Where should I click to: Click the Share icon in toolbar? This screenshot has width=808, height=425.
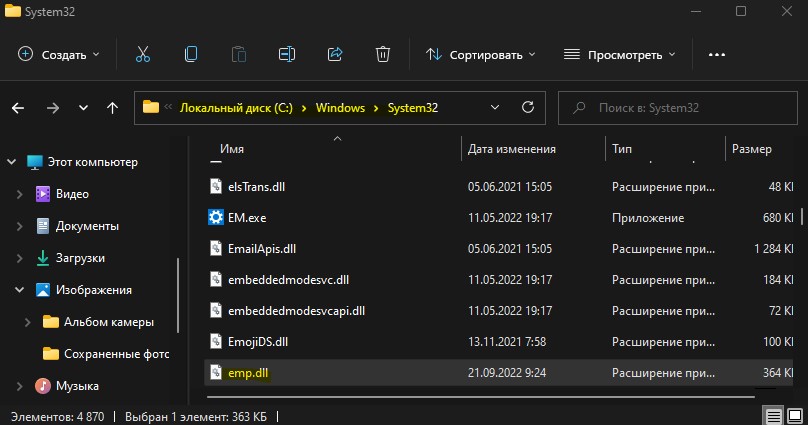pos(335,54)
